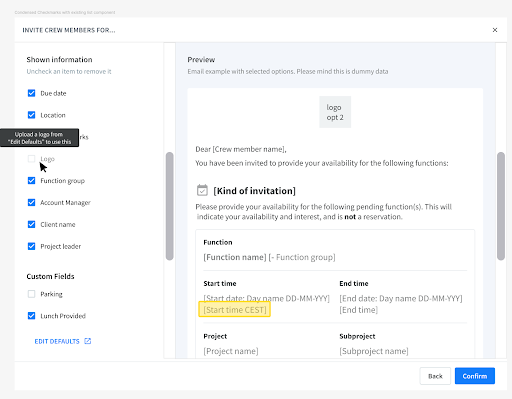512x399 pixels.
Task: Click the dialog title Invite Crew Members For
Action: point(69,30)
